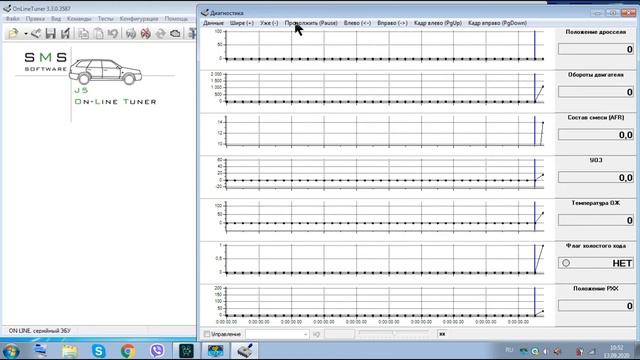Click the blue-yellow app icon in taskbar

(x=216, y=351)
